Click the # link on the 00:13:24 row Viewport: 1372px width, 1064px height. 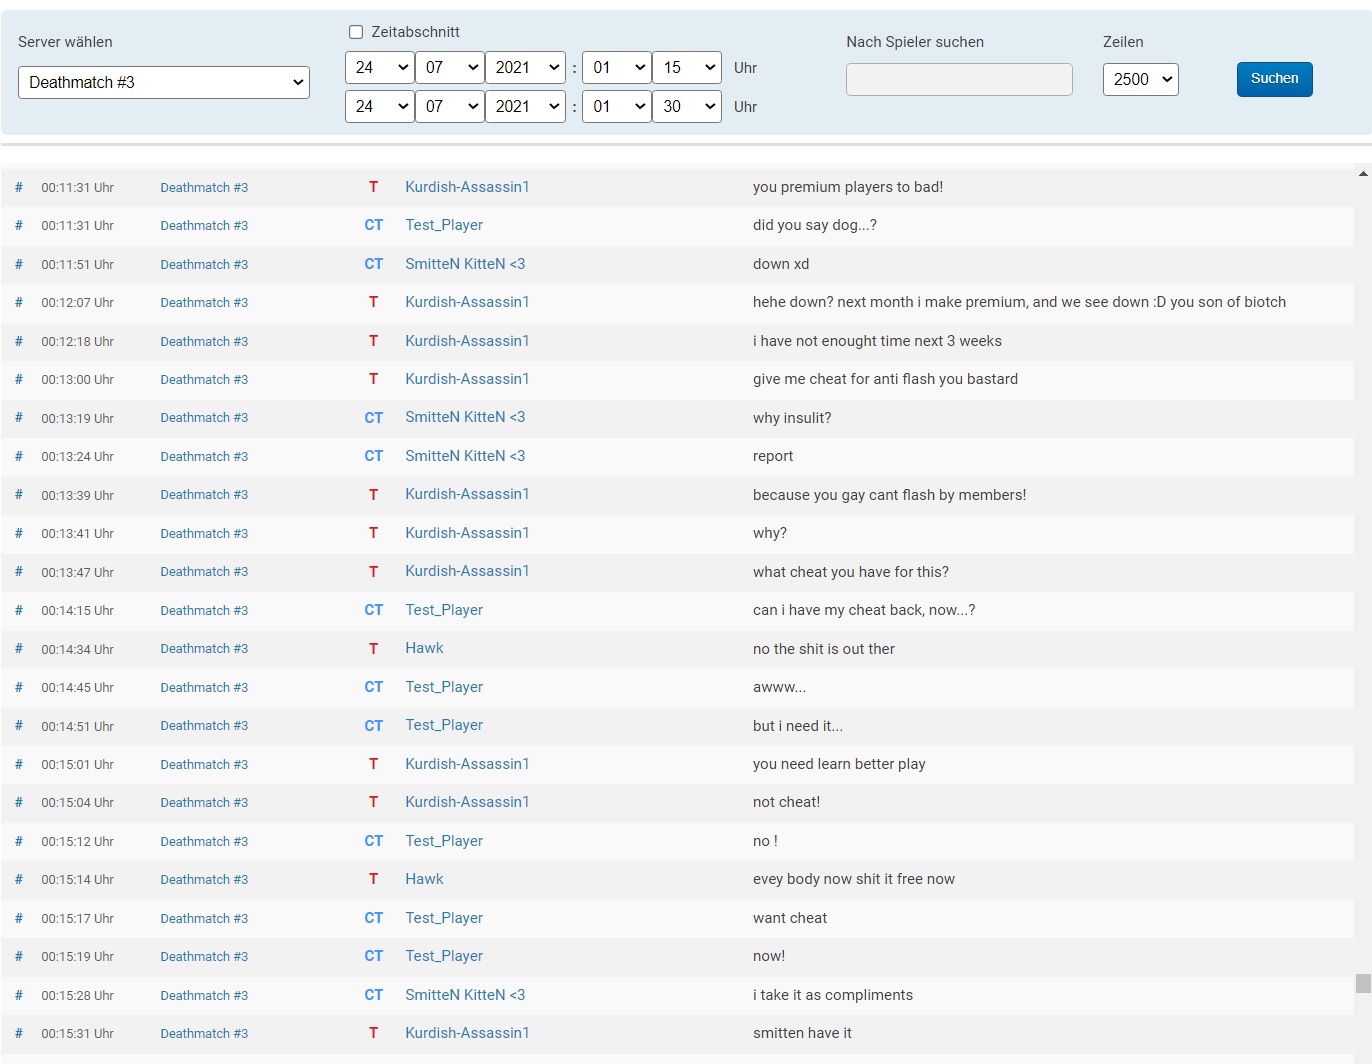18,456
